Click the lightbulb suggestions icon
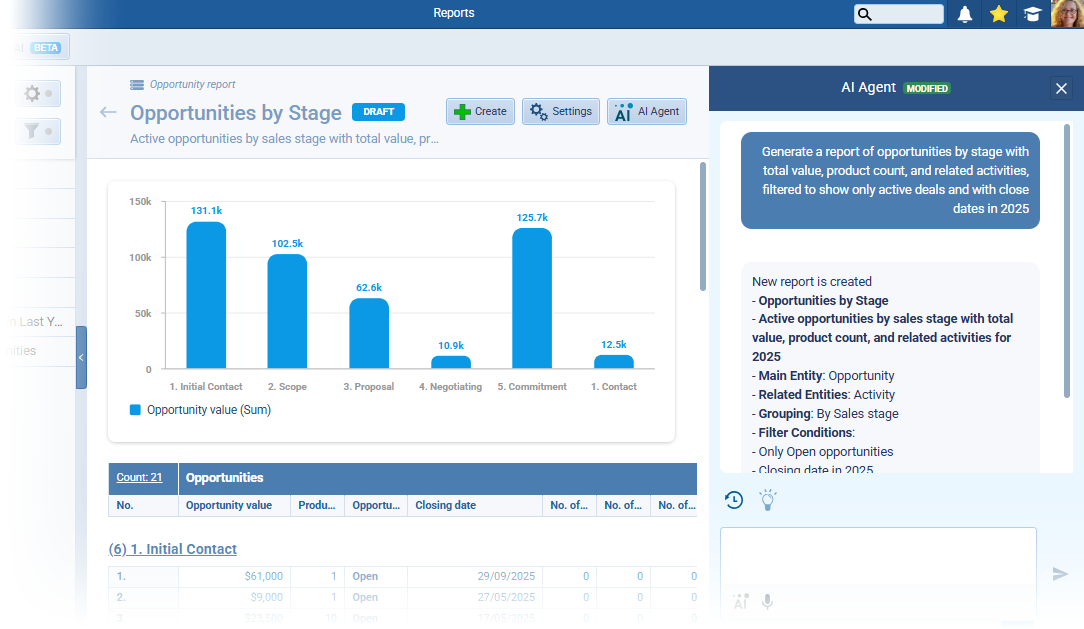This screenshot has height=629, width=1084. pyautogui.click(x=767, y=500)
